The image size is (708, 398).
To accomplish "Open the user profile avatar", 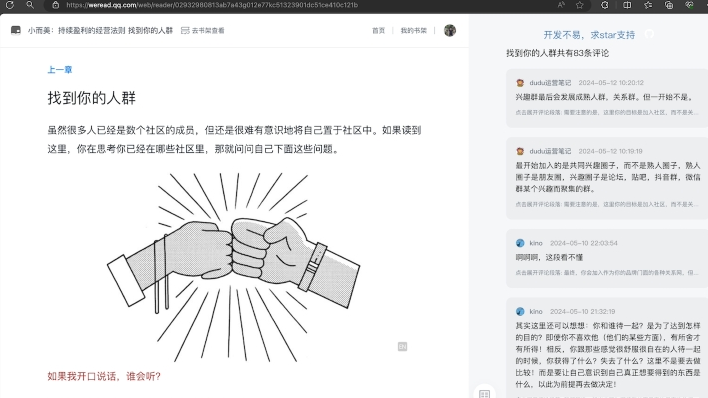I will [450, 30].
